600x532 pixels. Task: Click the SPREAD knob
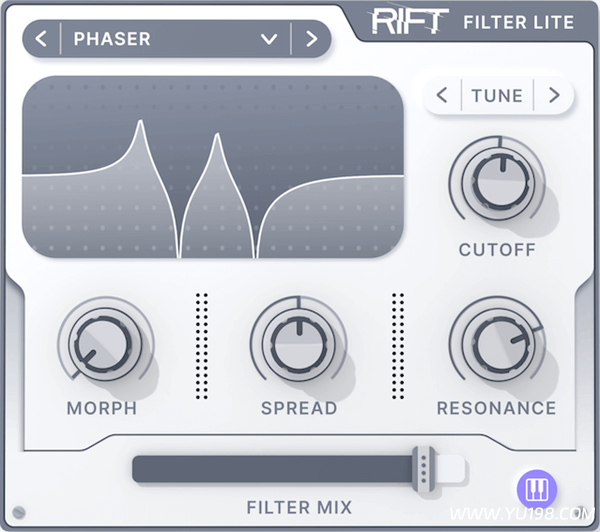pyautogui.click(x=299, y=343)
